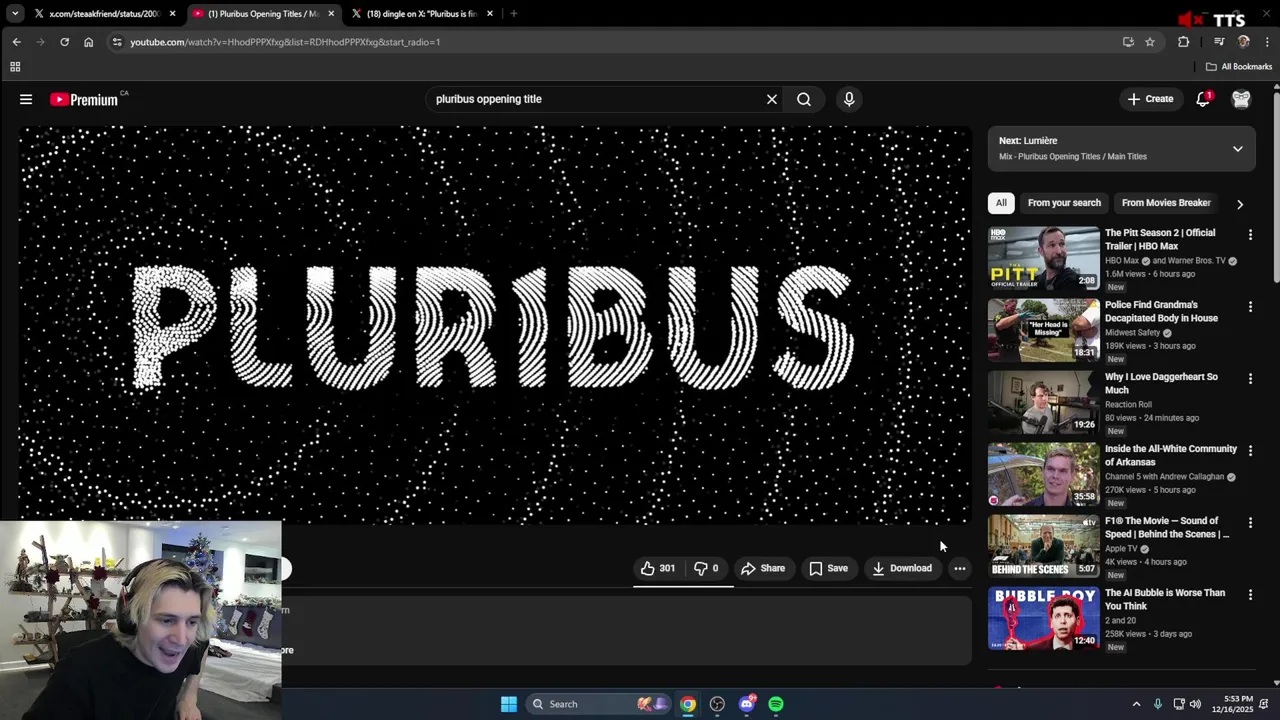The width and height of the screenshot is (1280, 720).
Task: Go to the YouTube Premium home logo
Action: coord(84,99)
